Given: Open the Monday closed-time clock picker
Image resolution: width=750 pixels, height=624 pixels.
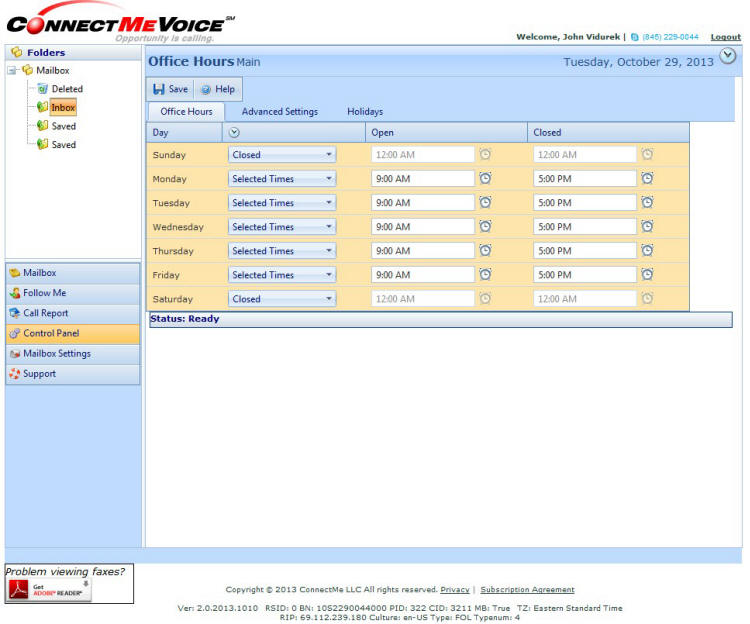Looking at the screenshot, I should [648, 178].
